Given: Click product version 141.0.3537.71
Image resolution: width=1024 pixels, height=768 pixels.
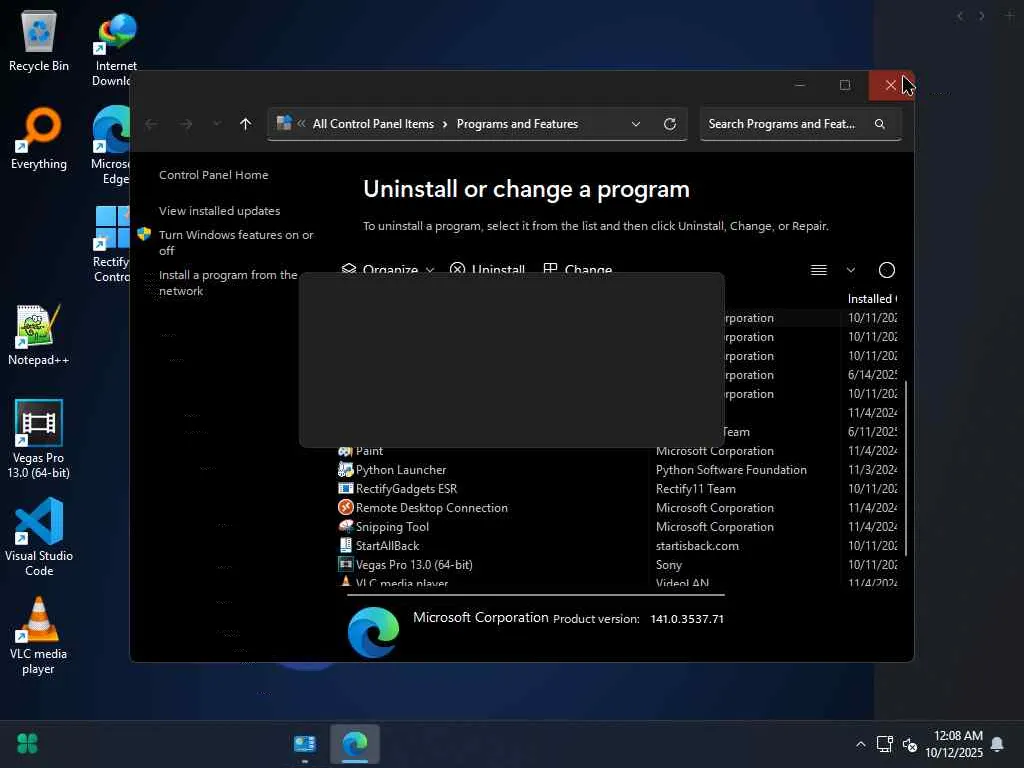Looking at the screenshot, I should coord(687,619).
